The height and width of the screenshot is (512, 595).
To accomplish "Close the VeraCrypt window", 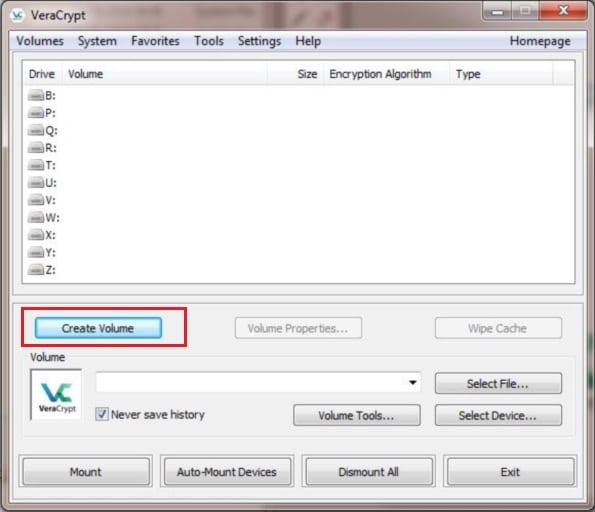I will tap(564, 10).
